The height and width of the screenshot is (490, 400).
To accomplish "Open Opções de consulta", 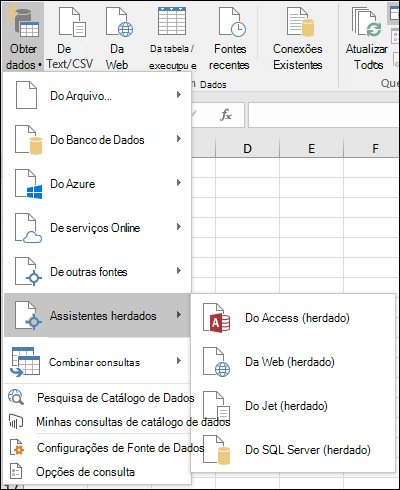I will (x=85, y=472).
